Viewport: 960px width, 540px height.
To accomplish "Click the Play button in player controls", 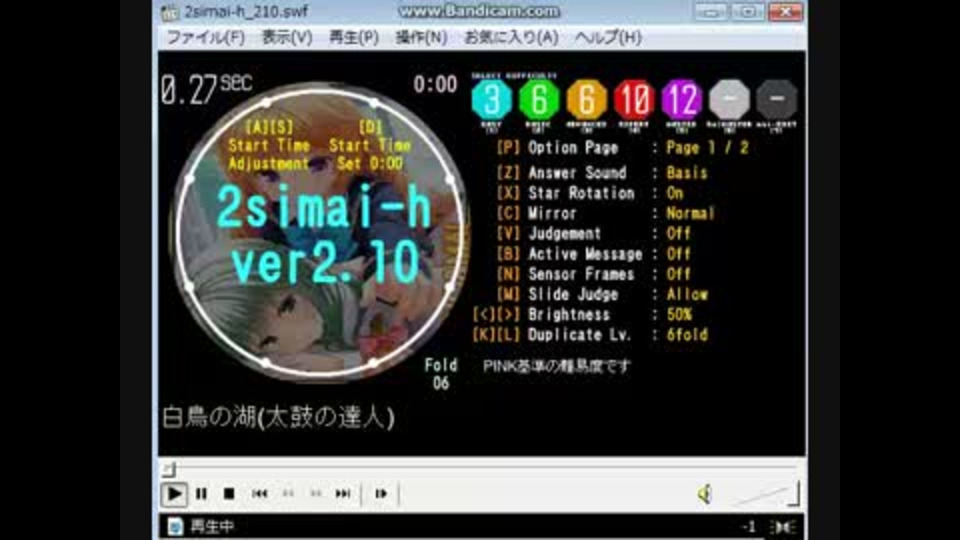I will tap(174, 493).
